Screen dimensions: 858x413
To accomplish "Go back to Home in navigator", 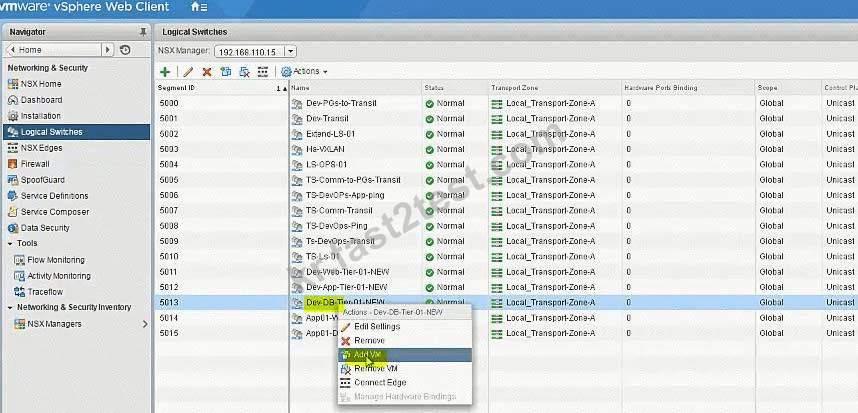I will click(x=54, y=50).
